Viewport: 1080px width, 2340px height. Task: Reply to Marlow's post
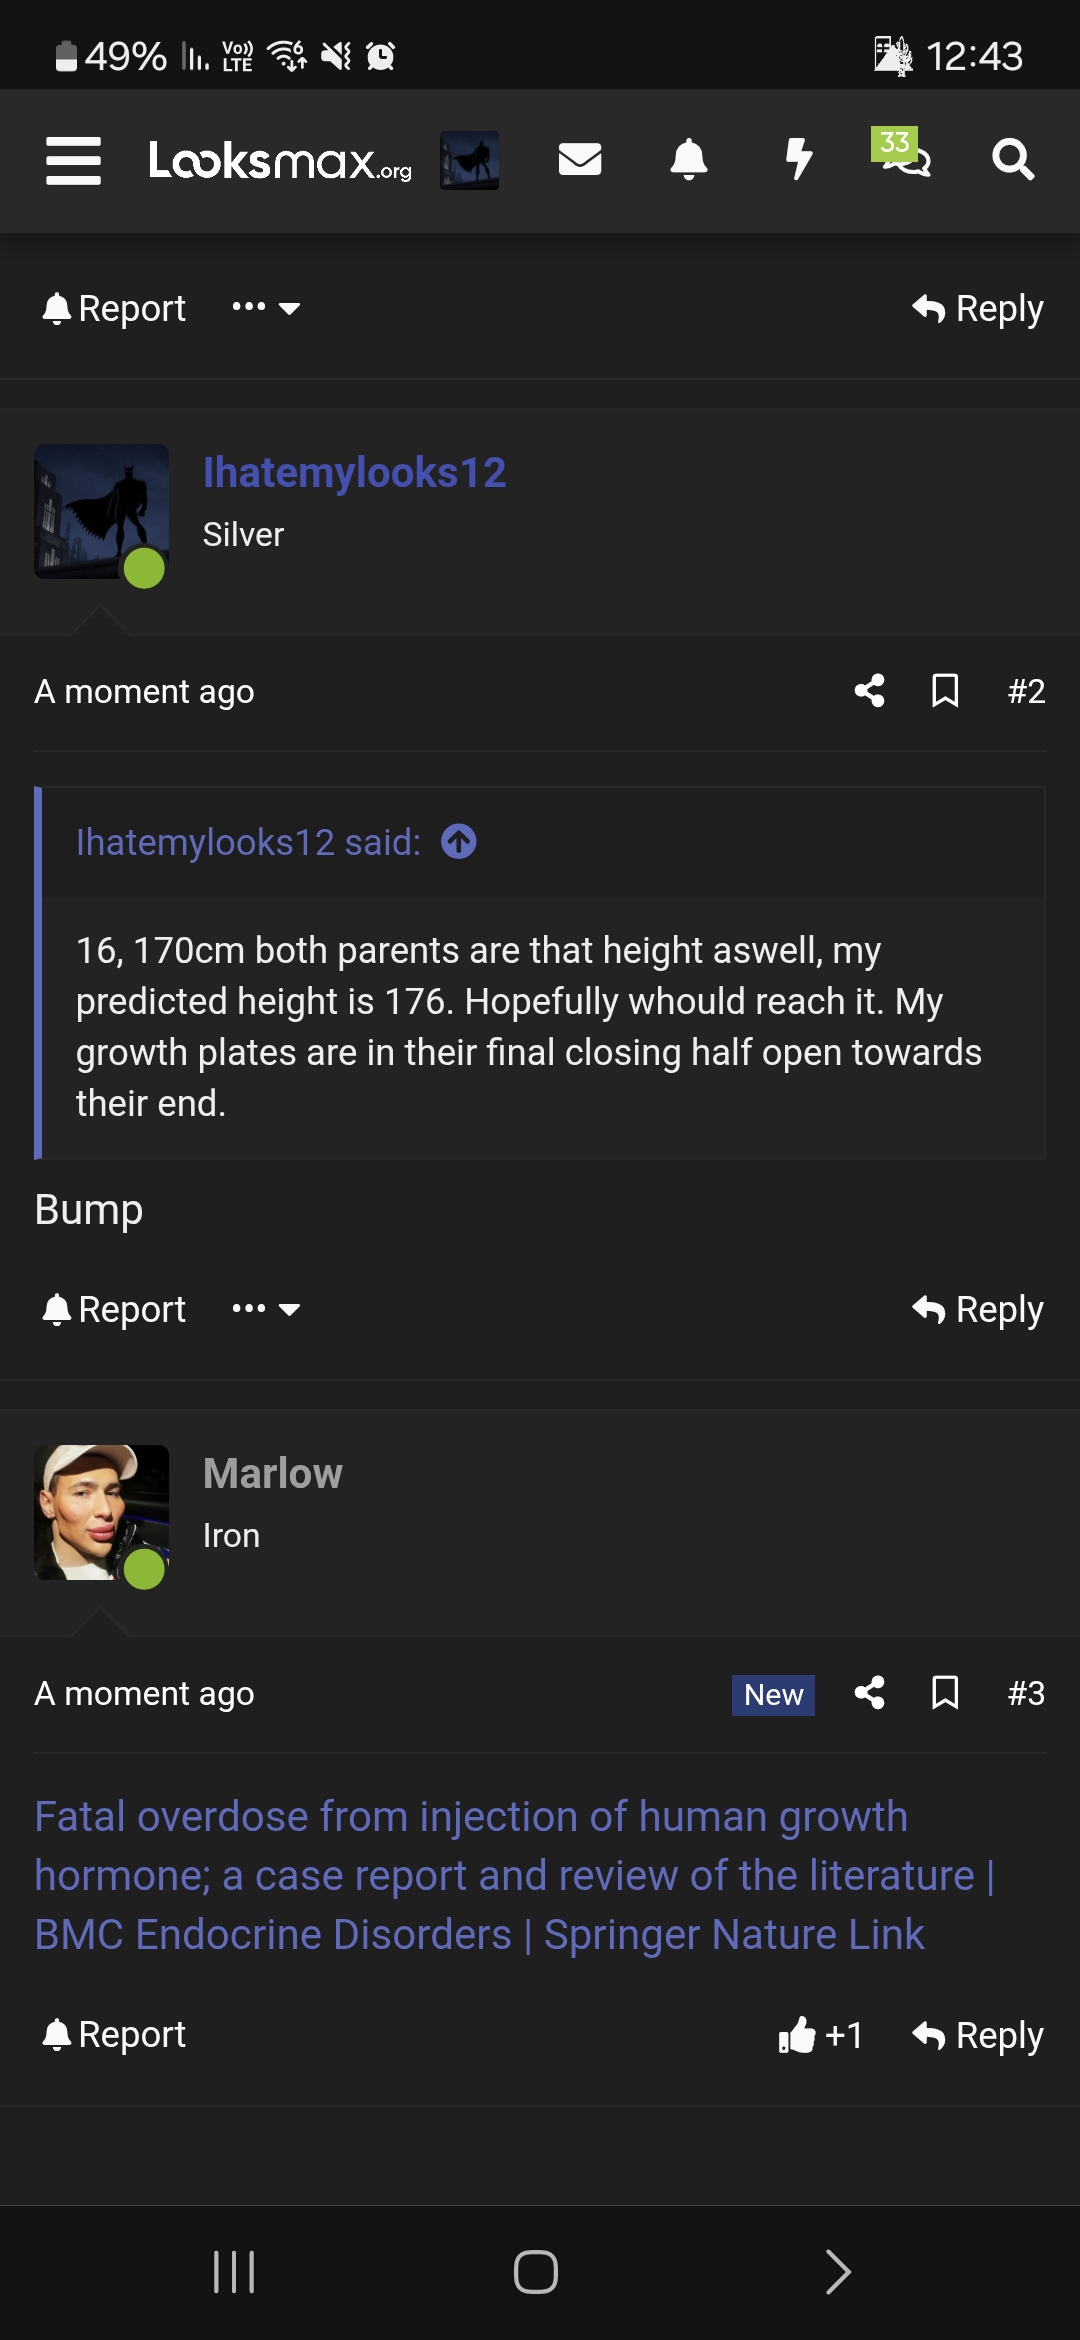(978, 2035)
